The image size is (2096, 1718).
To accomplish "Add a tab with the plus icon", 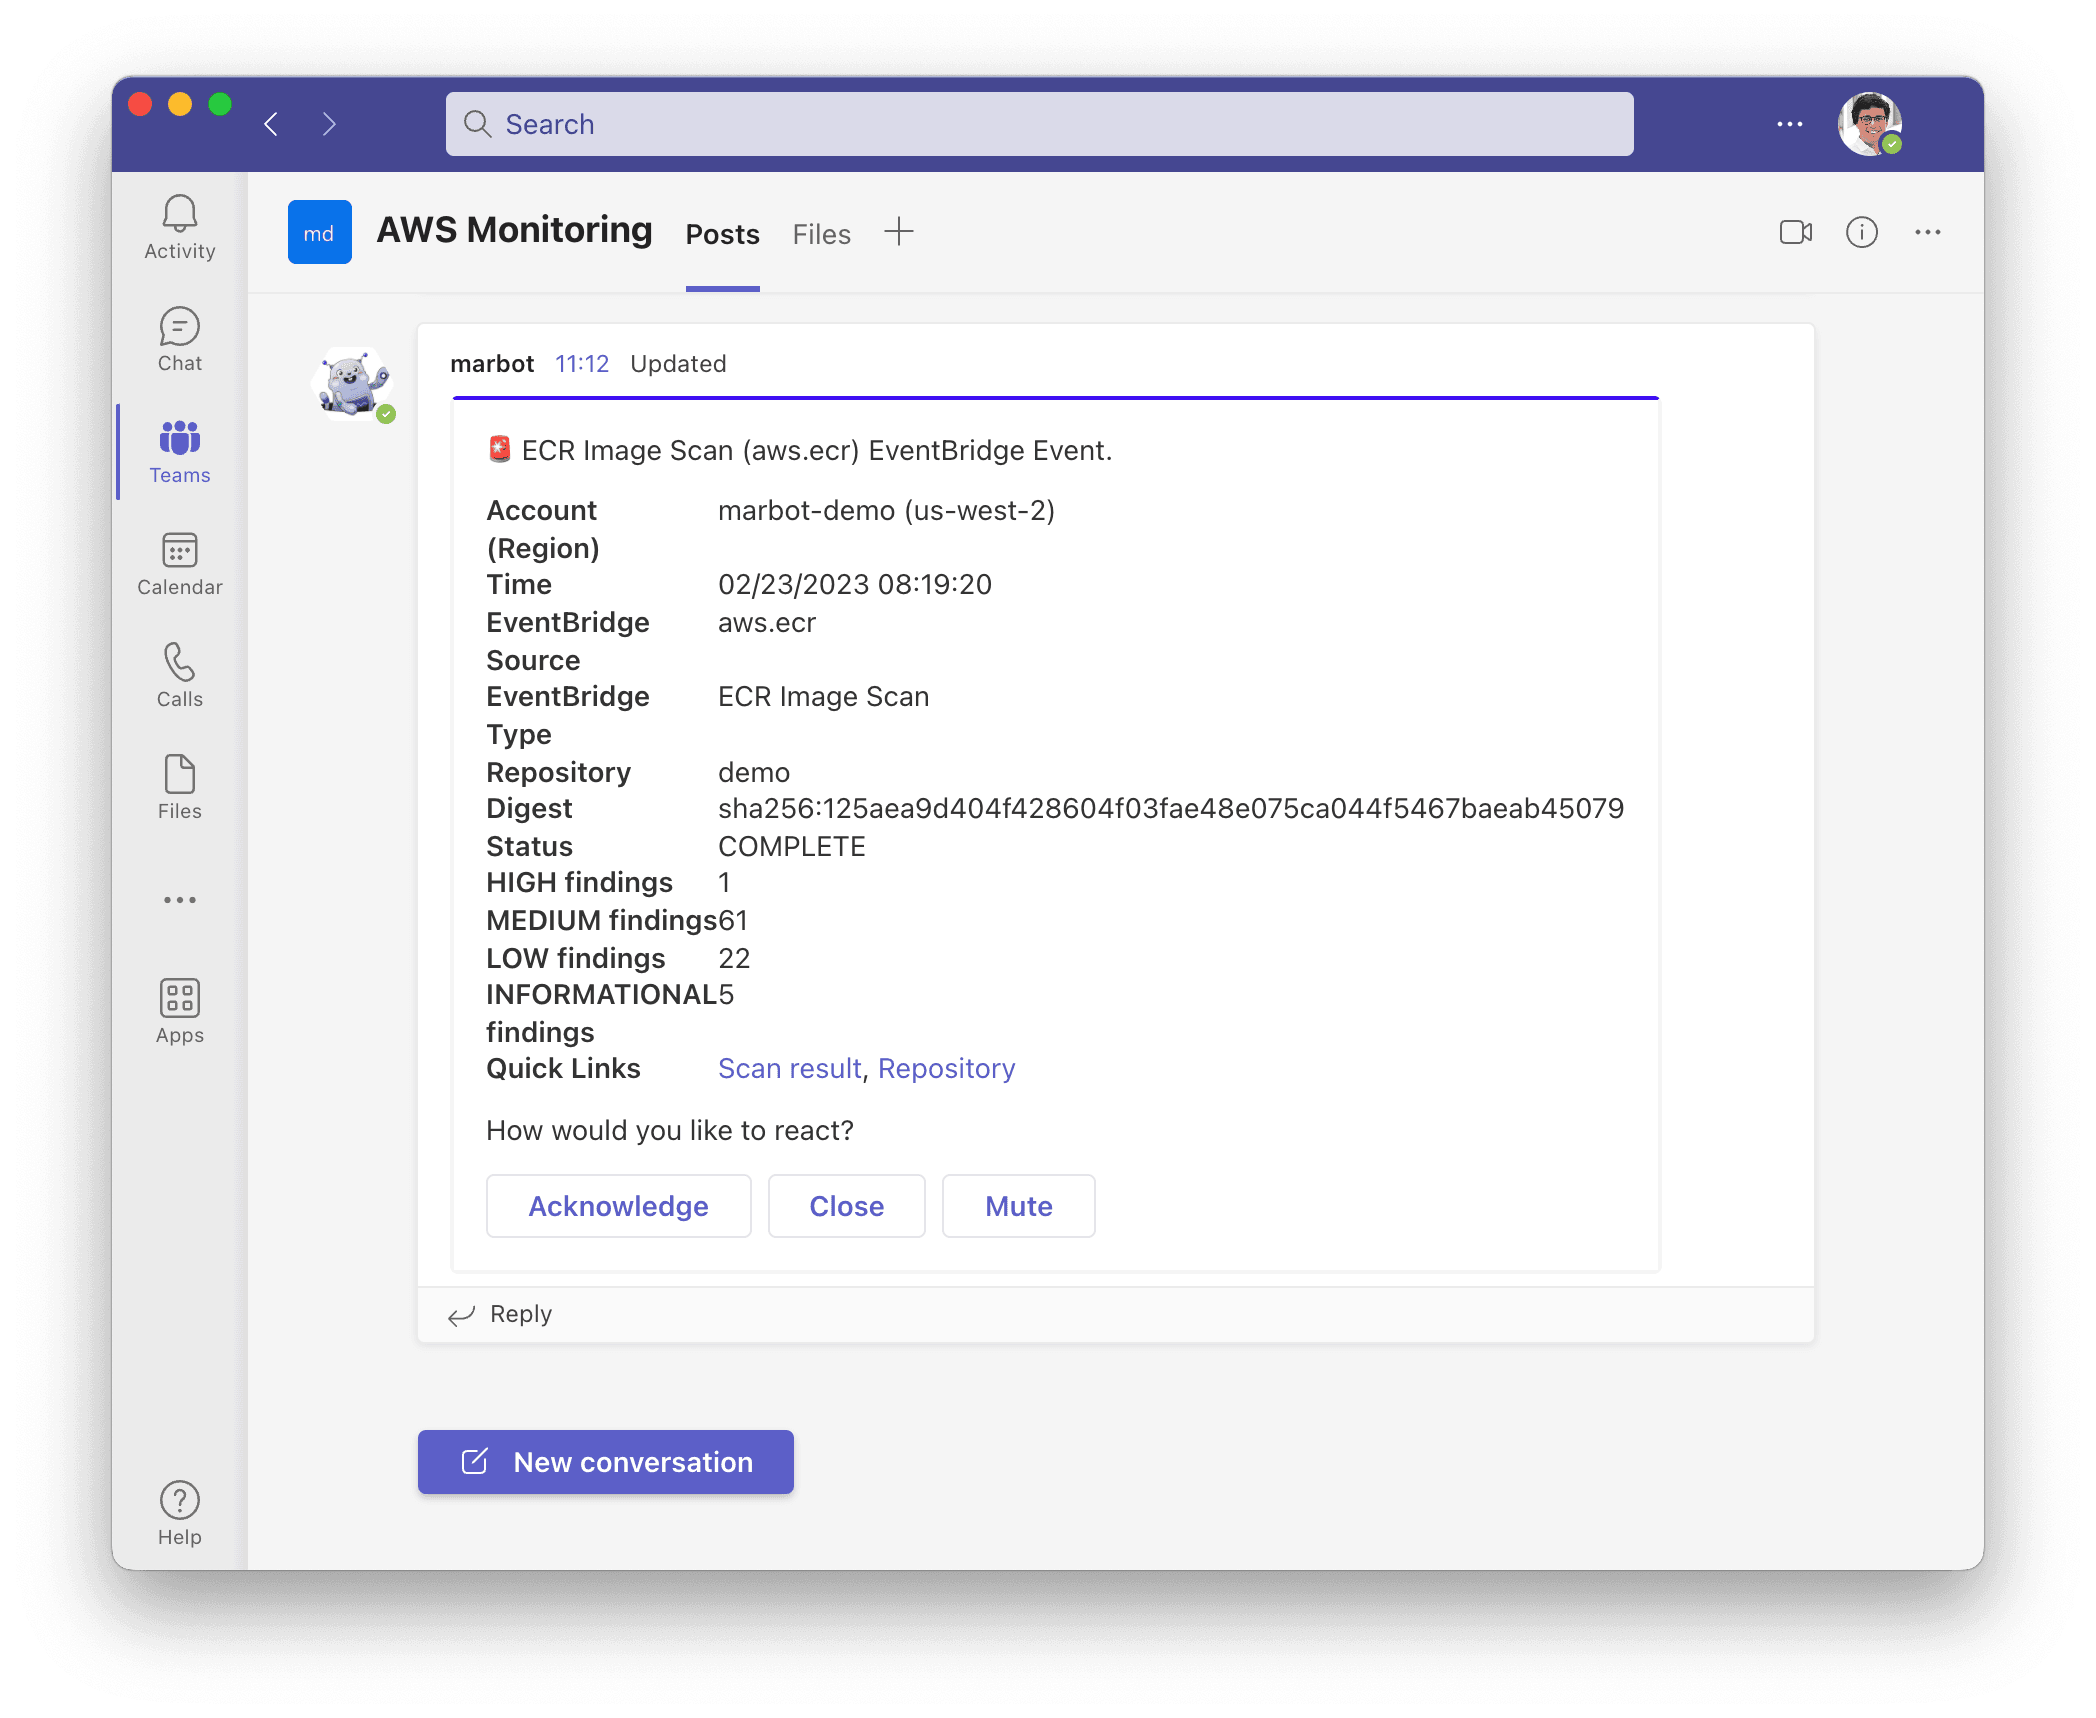I will [899, 232].
